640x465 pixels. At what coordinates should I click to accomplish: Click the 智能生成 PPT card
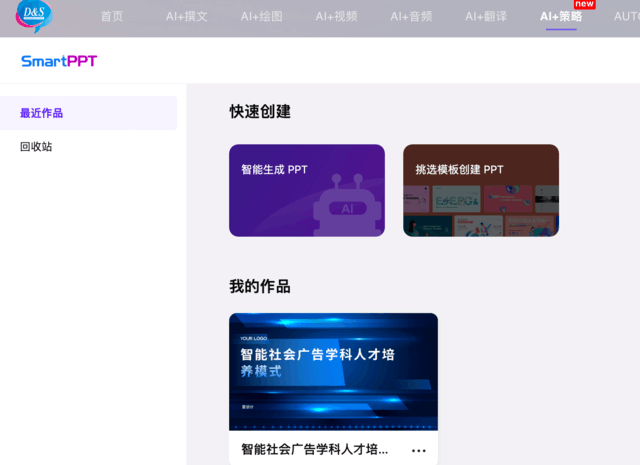tap(307, 190)
